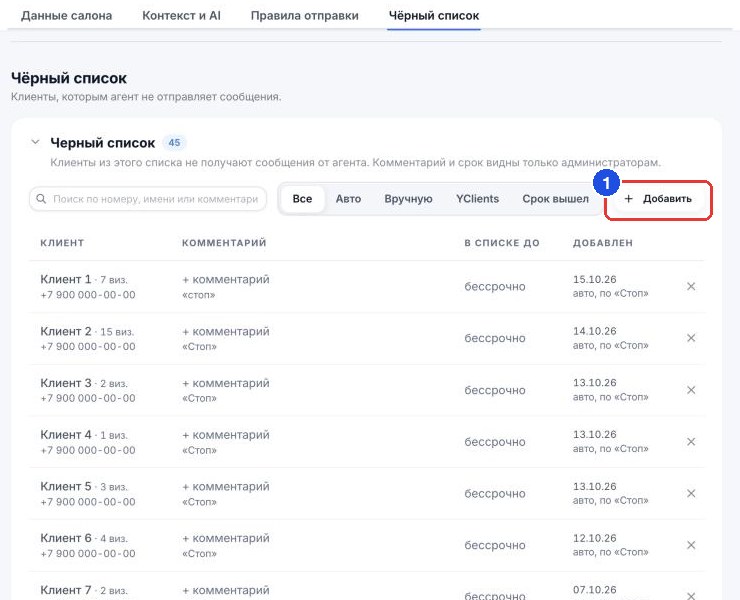Add a comment for Клиент 5
Viewport: 740px width, 600px height.
pyautogui.click(x=226, y=486)
